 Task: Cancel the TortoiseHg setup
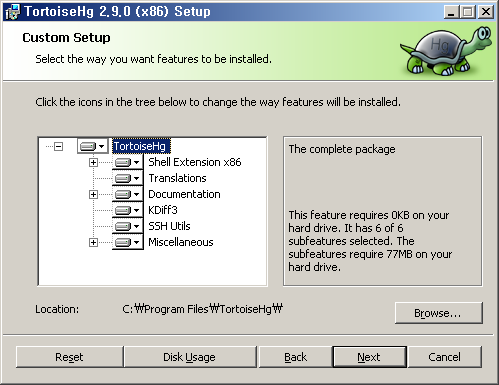[445, 357]
